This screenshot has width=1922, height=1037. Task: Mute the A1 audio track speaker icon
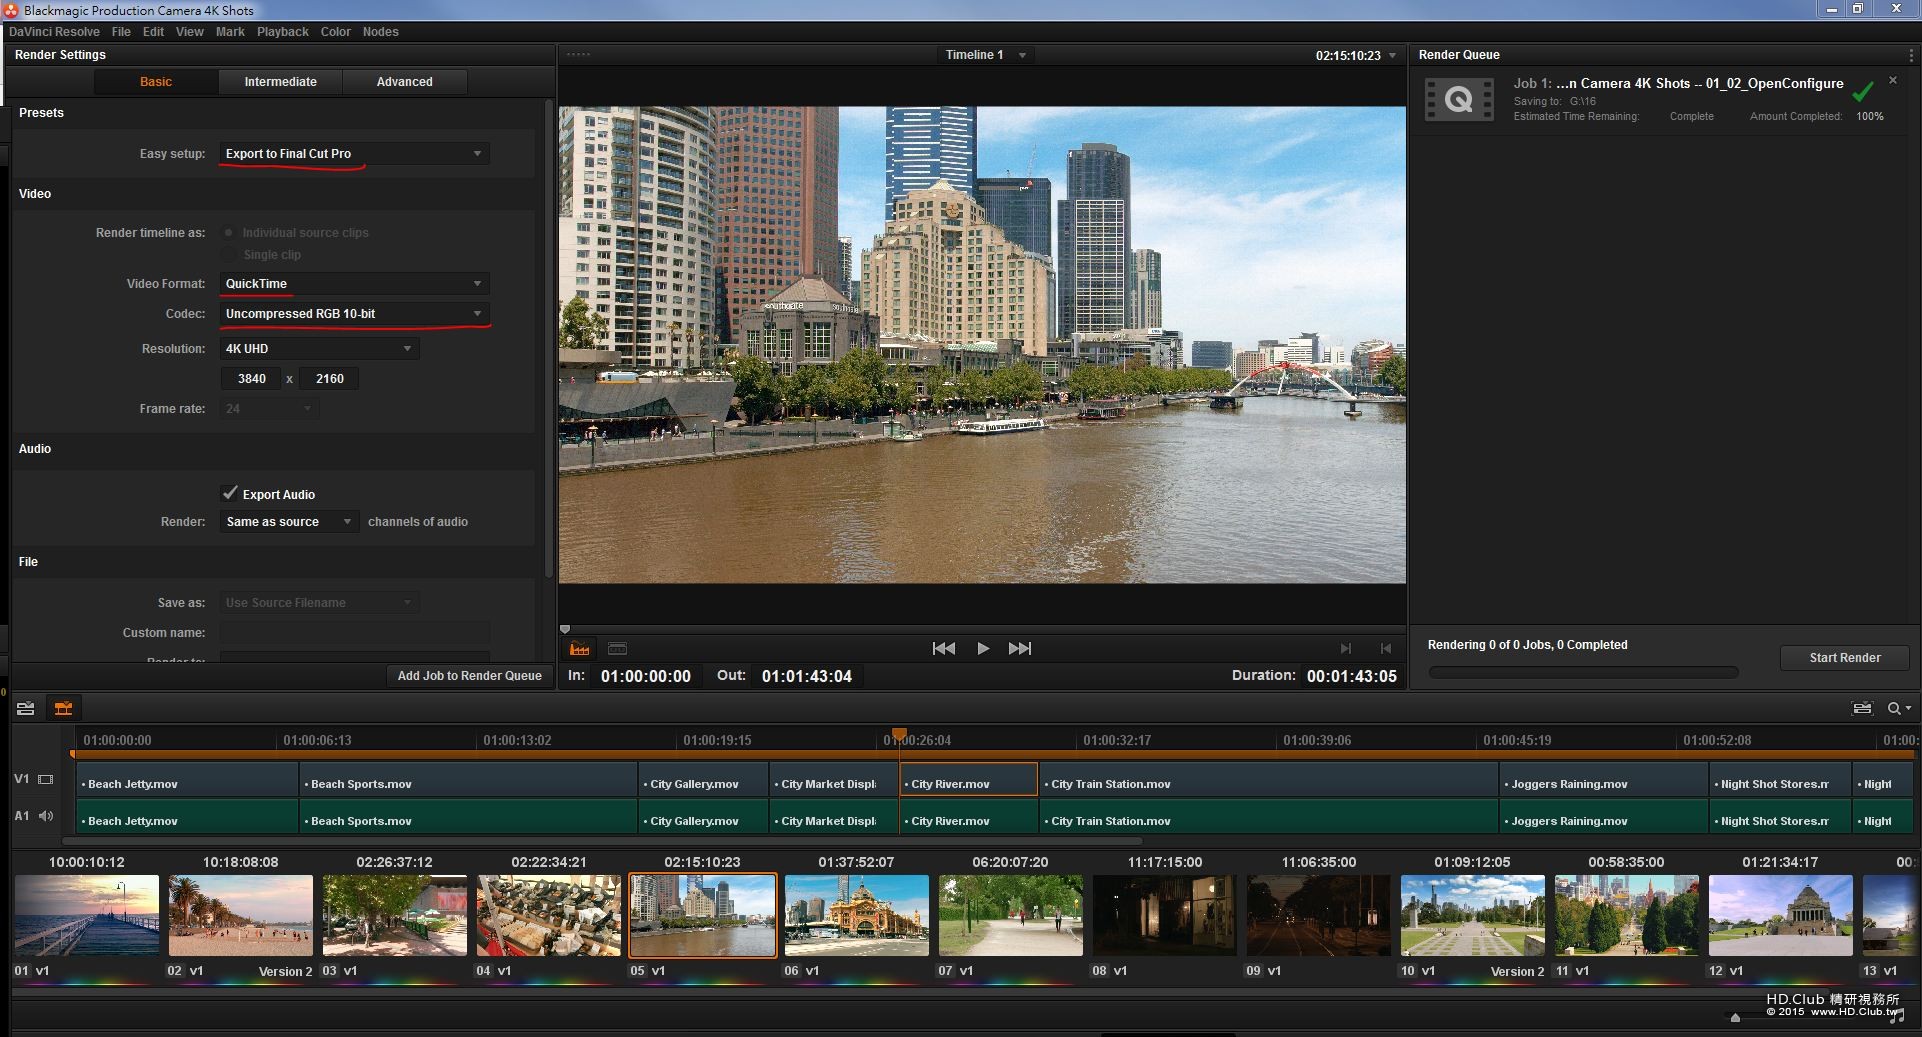point(46,816)
